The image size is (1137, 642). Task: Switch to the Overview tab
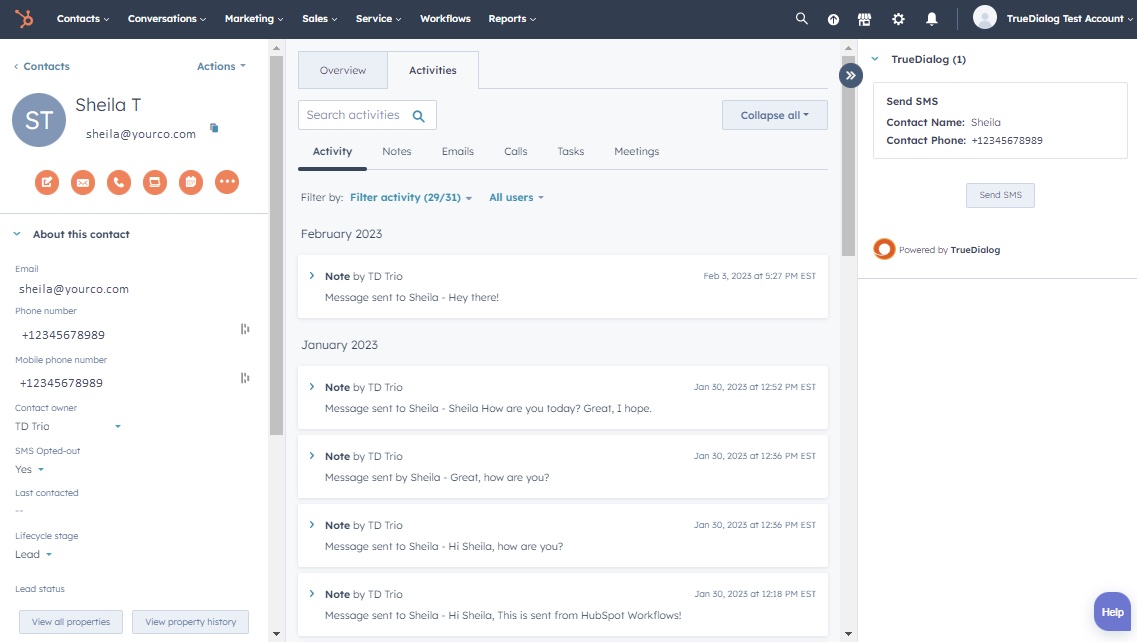[342, 71]
